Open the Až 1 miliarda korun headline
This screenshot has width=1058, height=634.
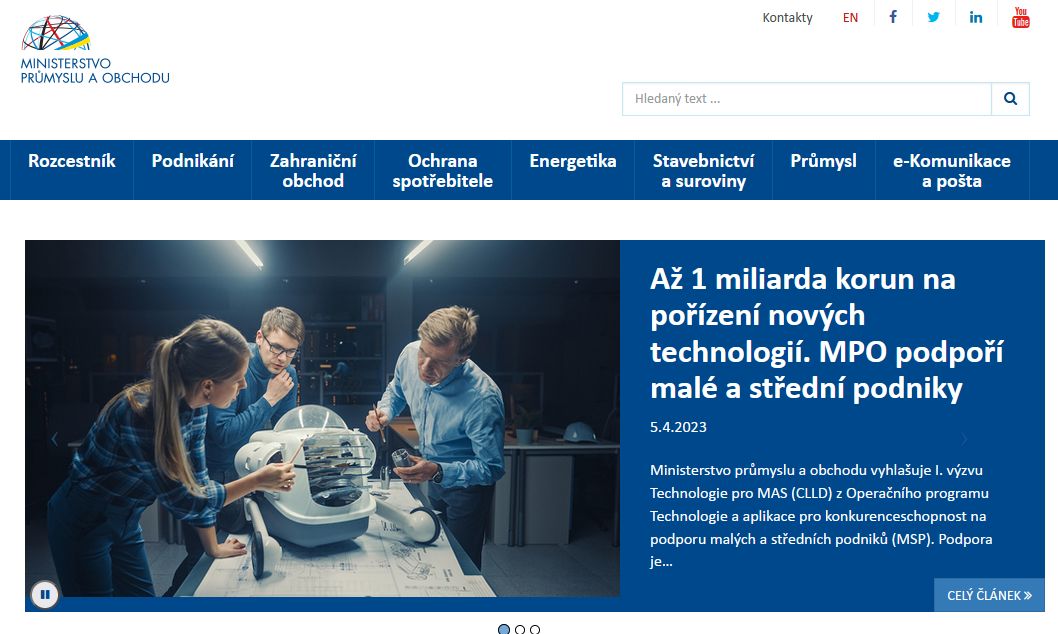click(x=827, y=333)
